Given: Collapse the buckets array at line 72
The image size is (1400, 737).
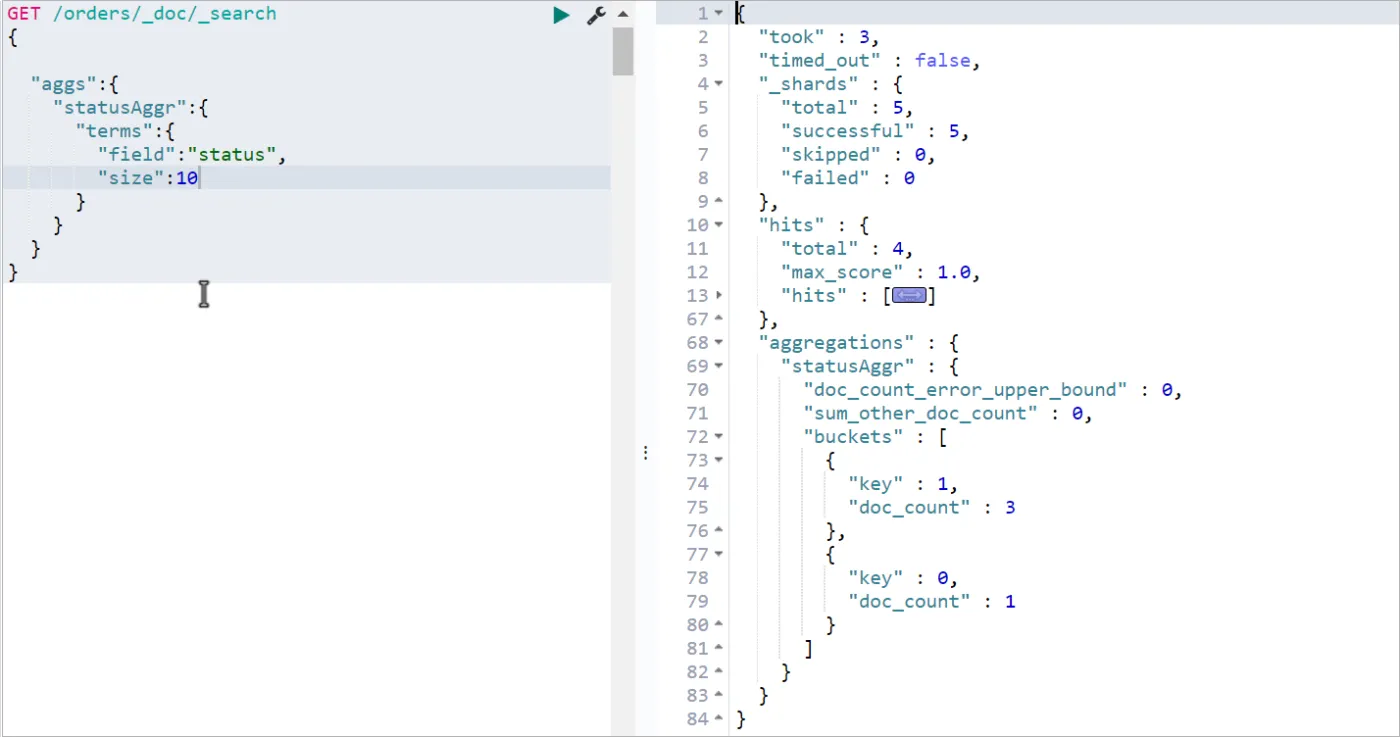Looking at the screenshot, I should tap(718, 437).
